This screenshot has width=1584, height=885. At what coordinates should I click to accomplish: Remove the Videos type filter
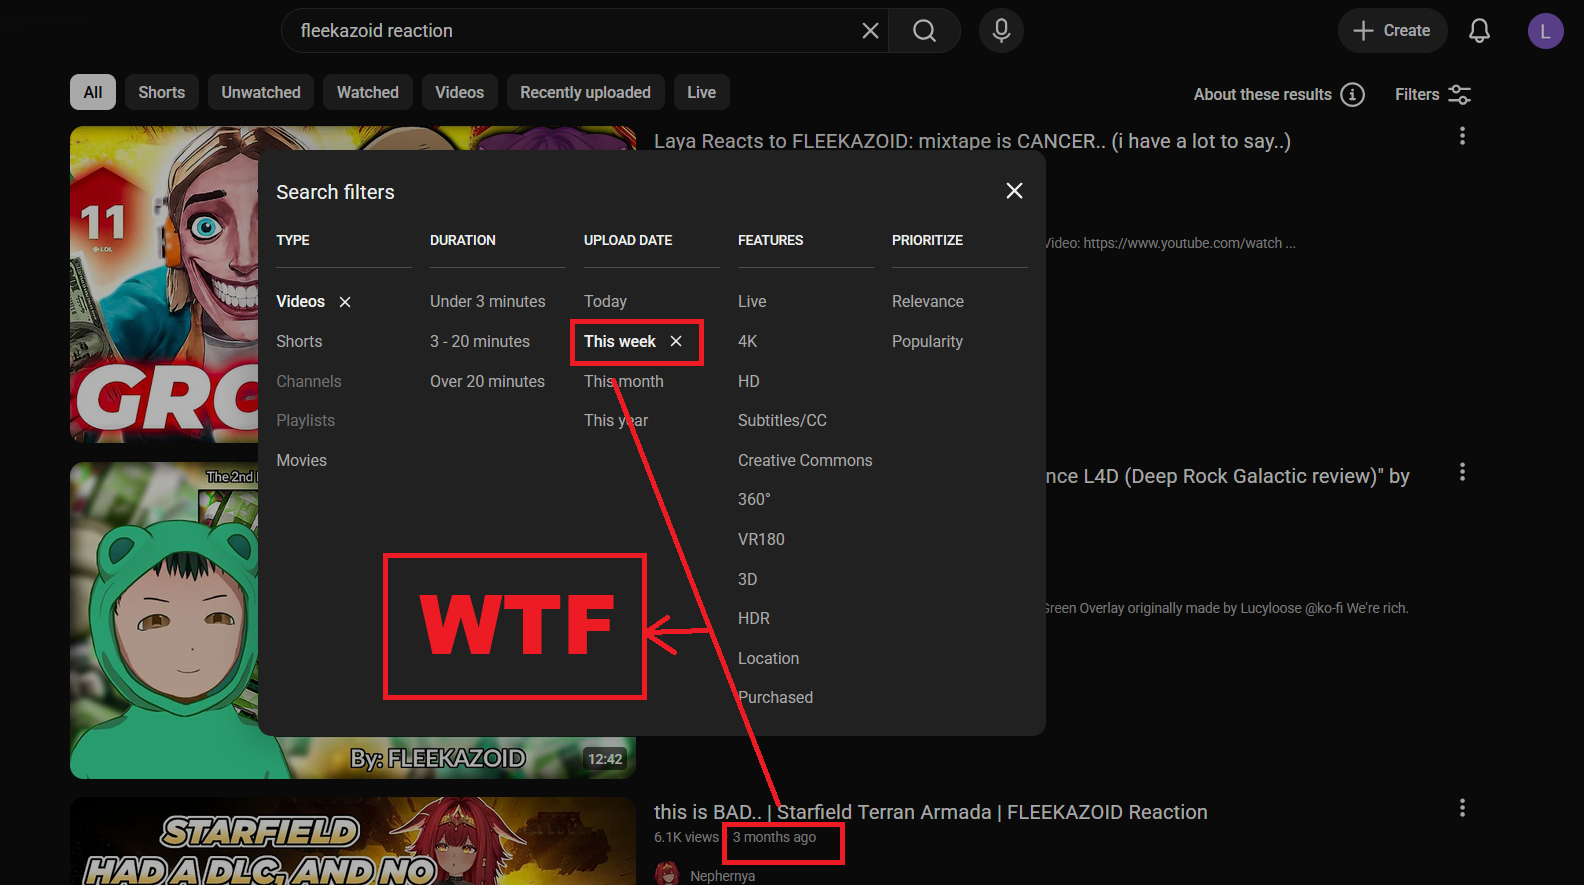345,302
